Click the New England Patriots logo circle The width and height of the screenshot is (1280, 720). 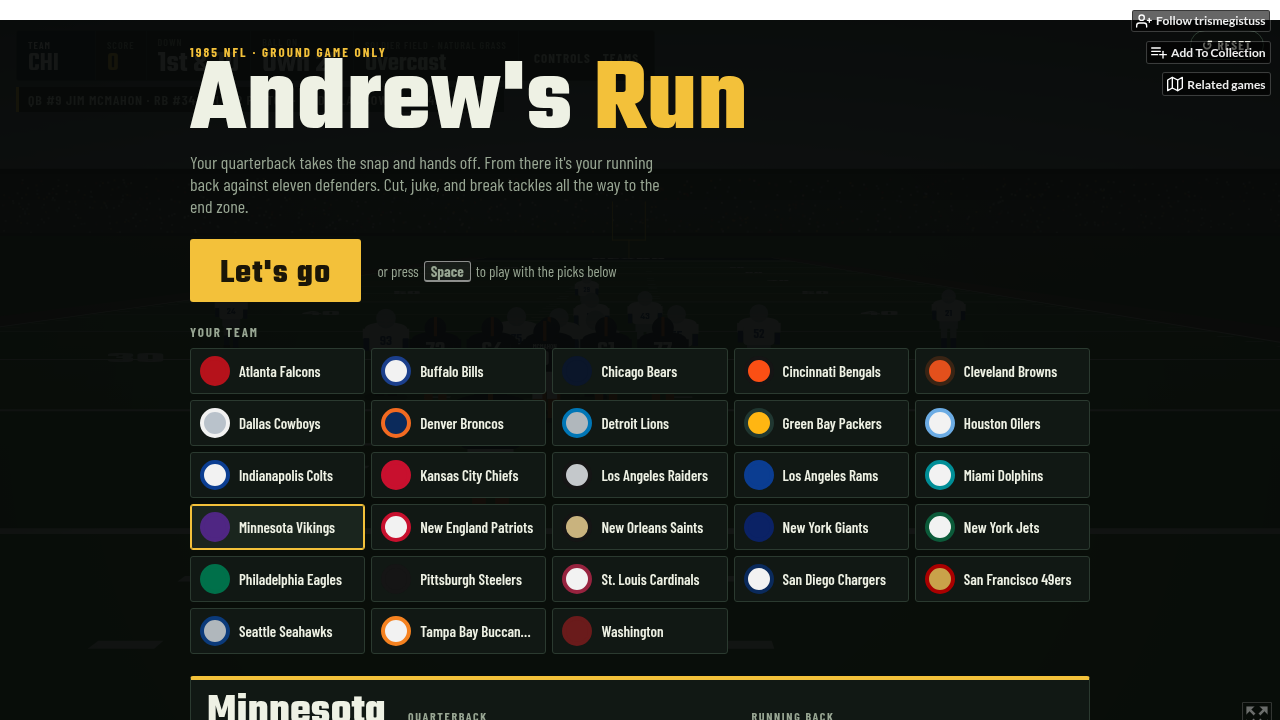pyautogui.click(x=396, y=527)
